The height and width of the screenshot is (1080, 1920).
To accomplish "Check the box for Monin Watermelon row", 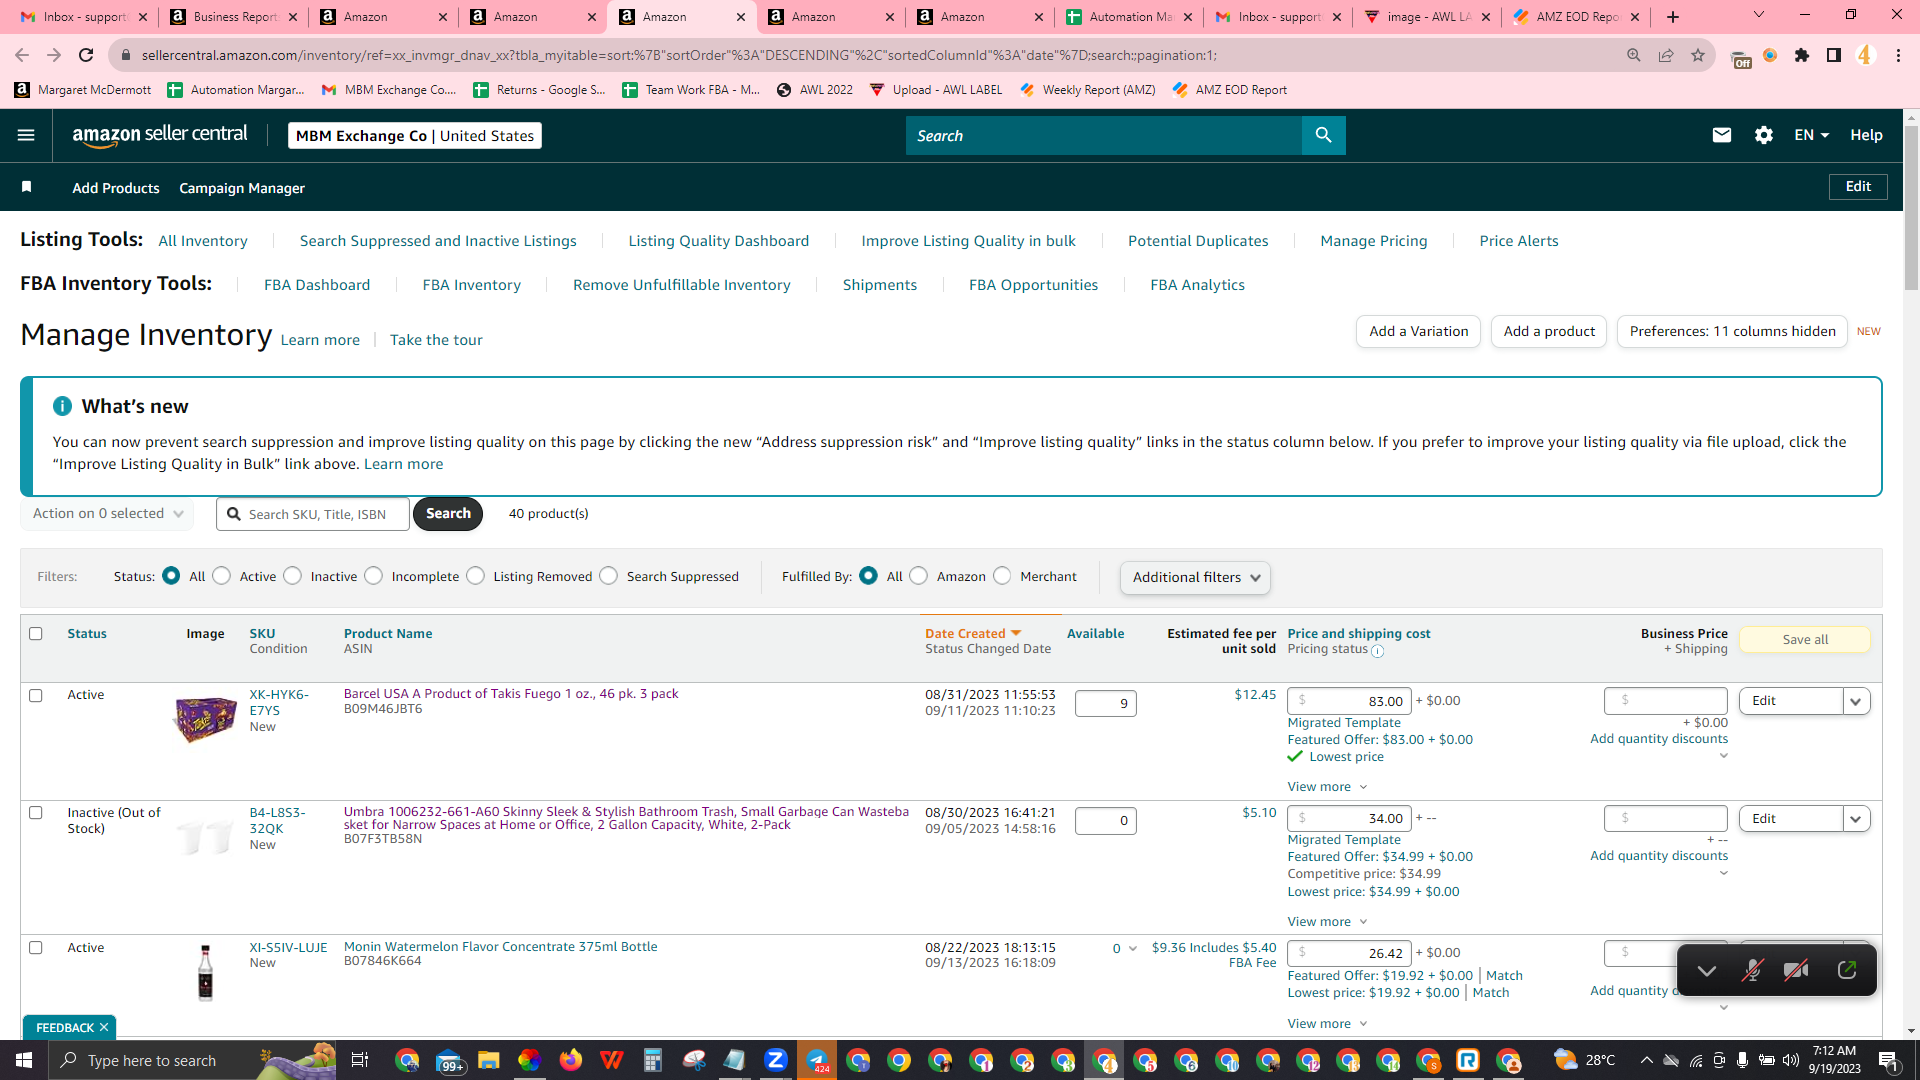I will (36, 948).
